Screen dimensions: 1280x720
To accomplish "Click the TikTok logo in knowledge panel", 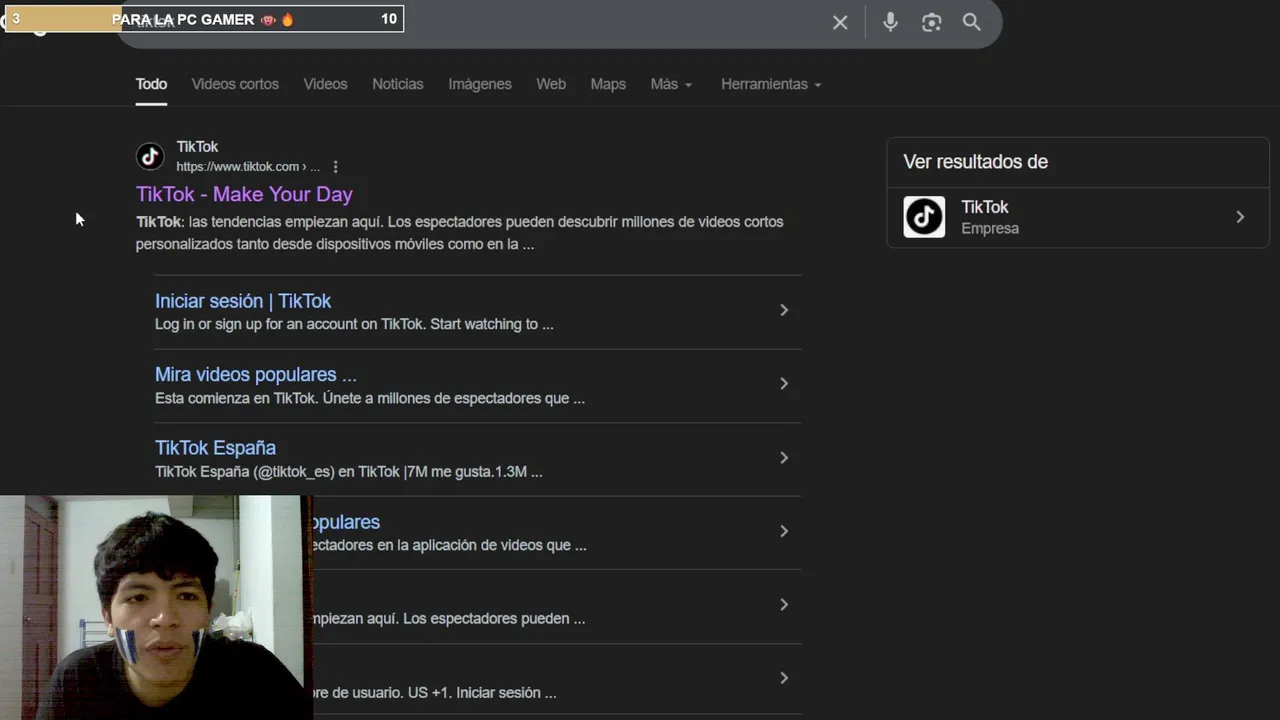I will click(x=924, y=217).
